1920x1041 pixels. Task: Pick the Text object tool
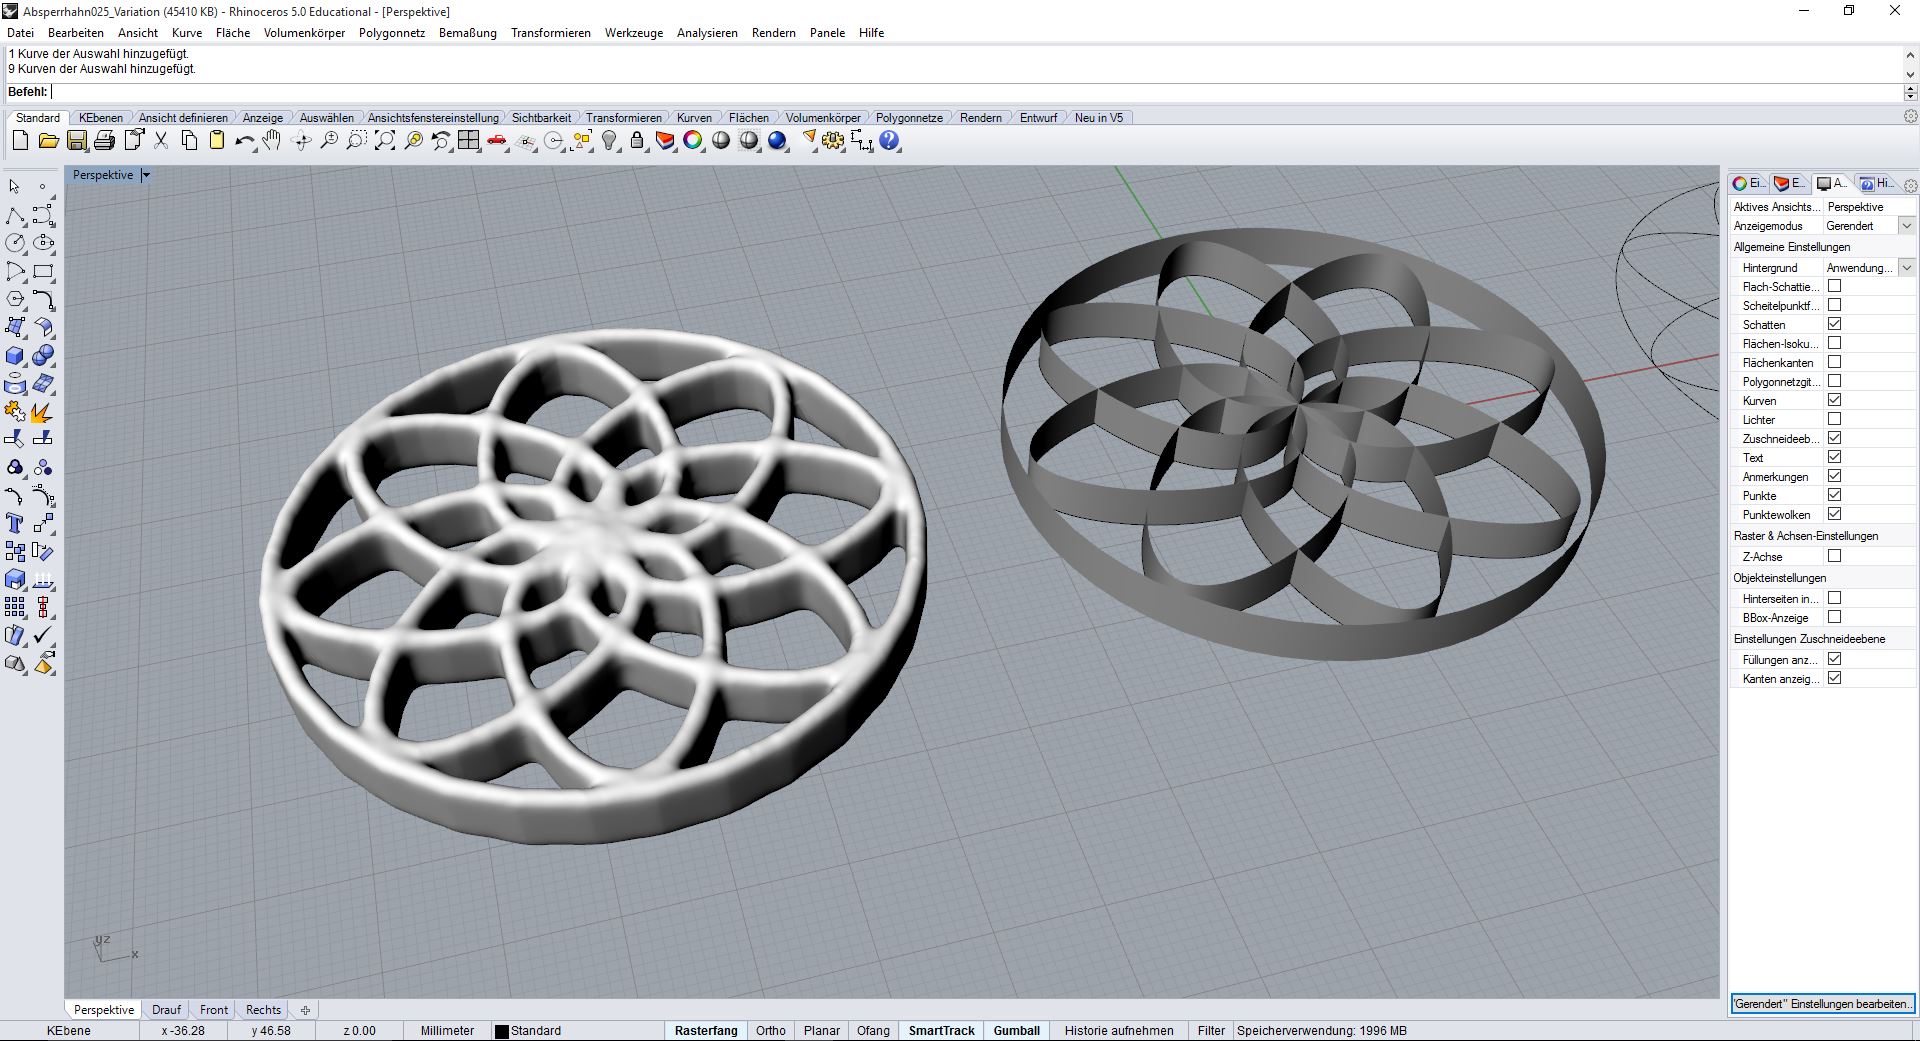15,523
